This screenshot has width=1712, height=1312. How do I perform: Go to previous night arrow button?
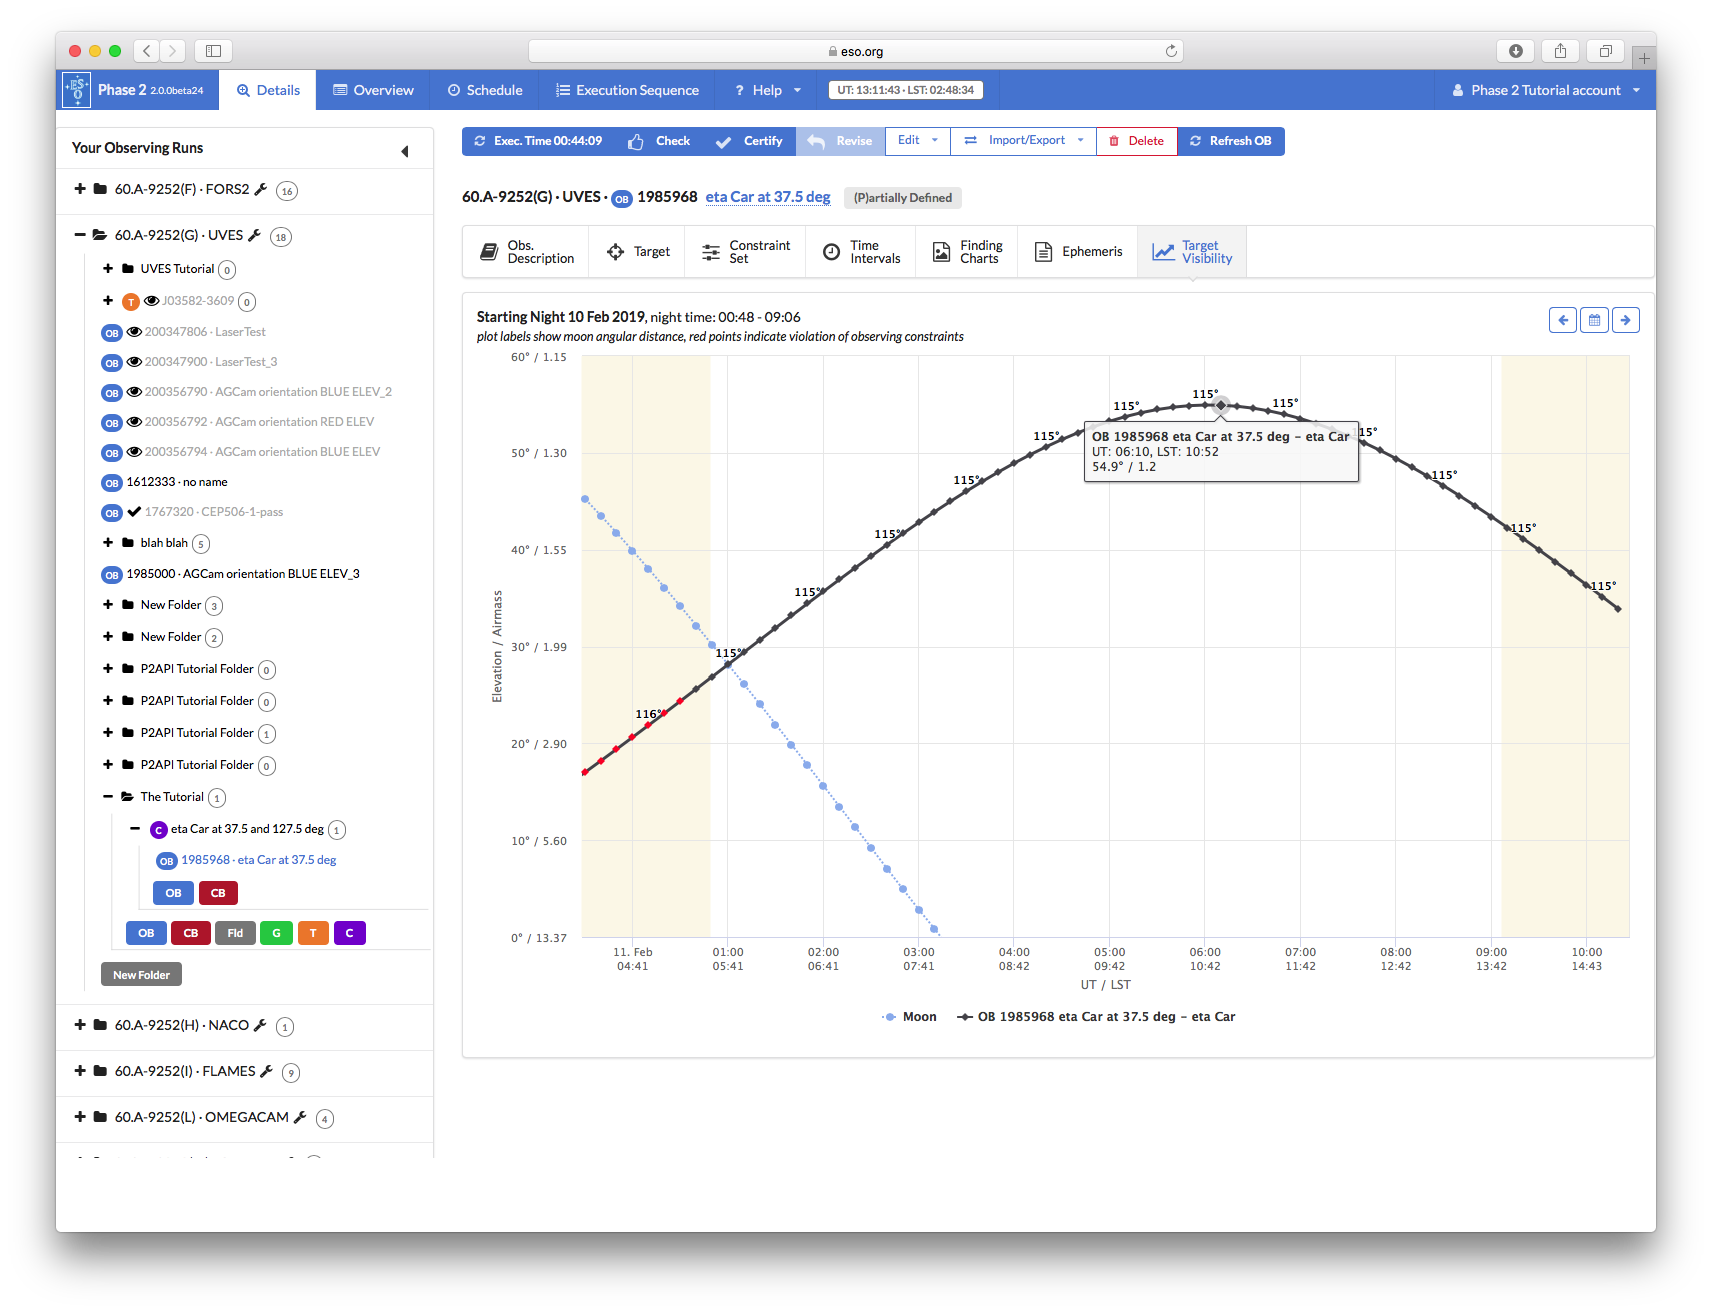[x=1563, y=320]
